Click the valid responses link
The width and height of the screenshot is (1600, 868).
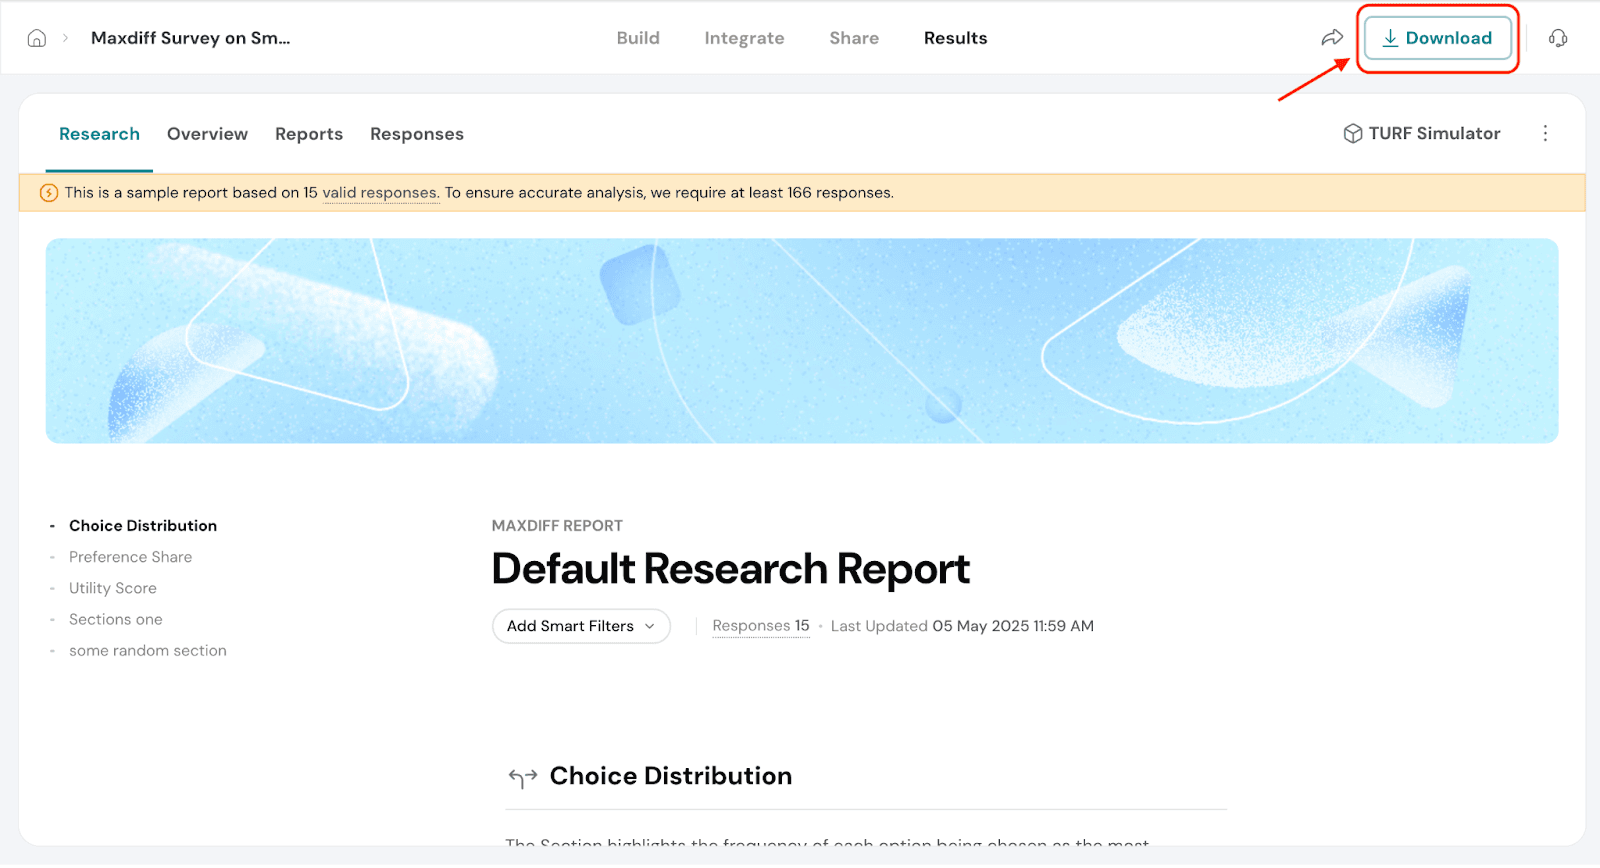coord(380,193)
